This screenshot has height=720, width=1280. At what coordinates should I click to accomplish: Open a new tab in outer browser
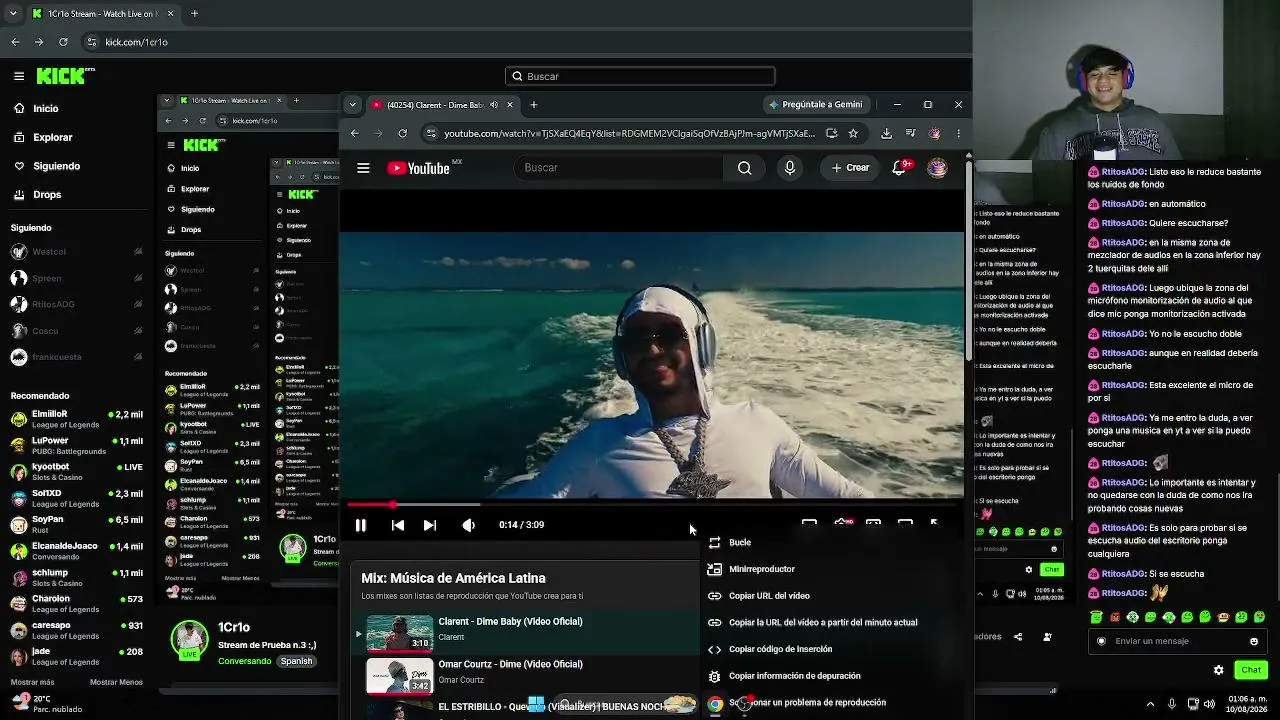(x=194, y=14)
